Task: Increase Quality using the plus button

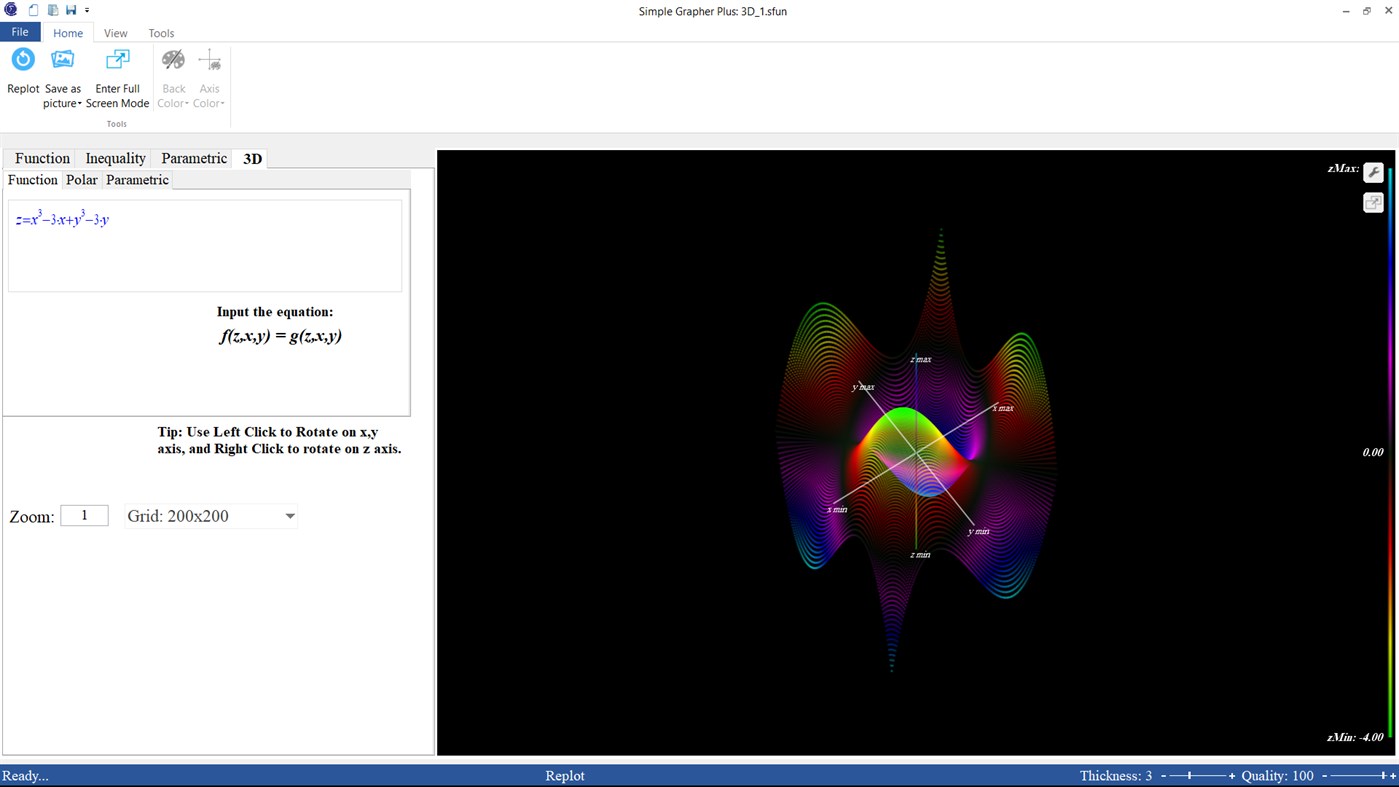Action: tap(1394, 775)
